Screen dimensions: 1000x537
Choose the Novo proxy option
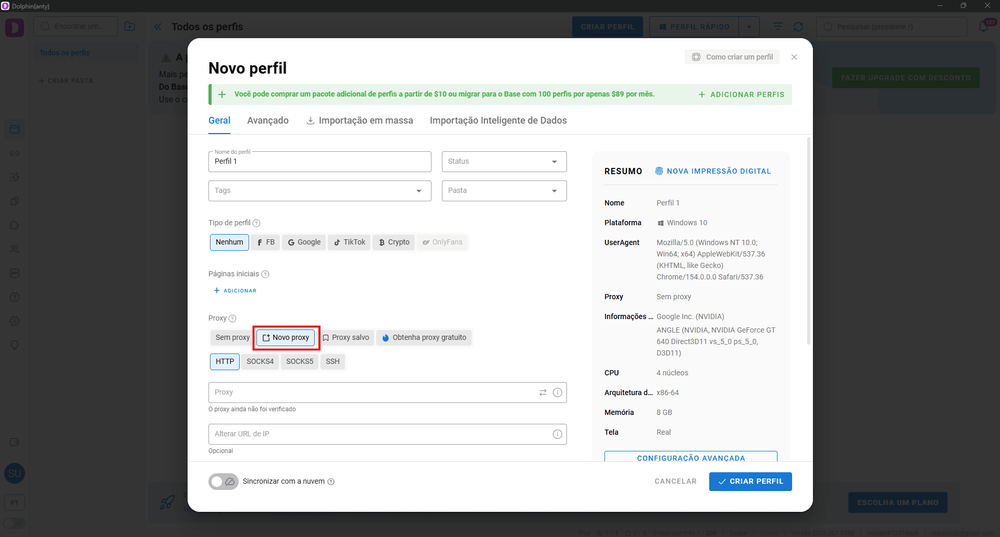(286, 337)
